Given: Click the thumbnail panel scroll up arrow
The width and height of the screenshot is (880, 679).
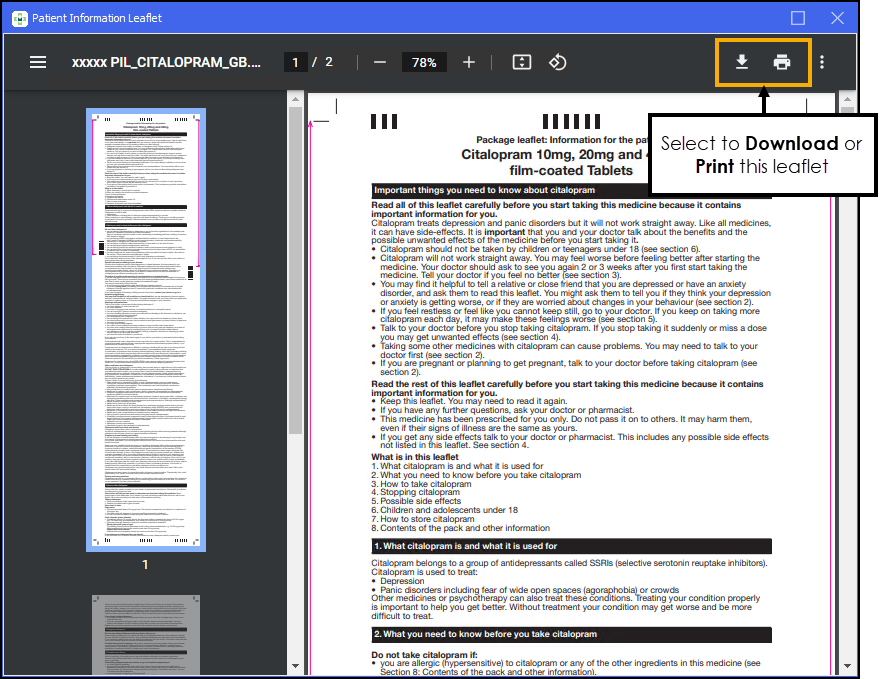Looking at the screenshot, I should 295,99.
